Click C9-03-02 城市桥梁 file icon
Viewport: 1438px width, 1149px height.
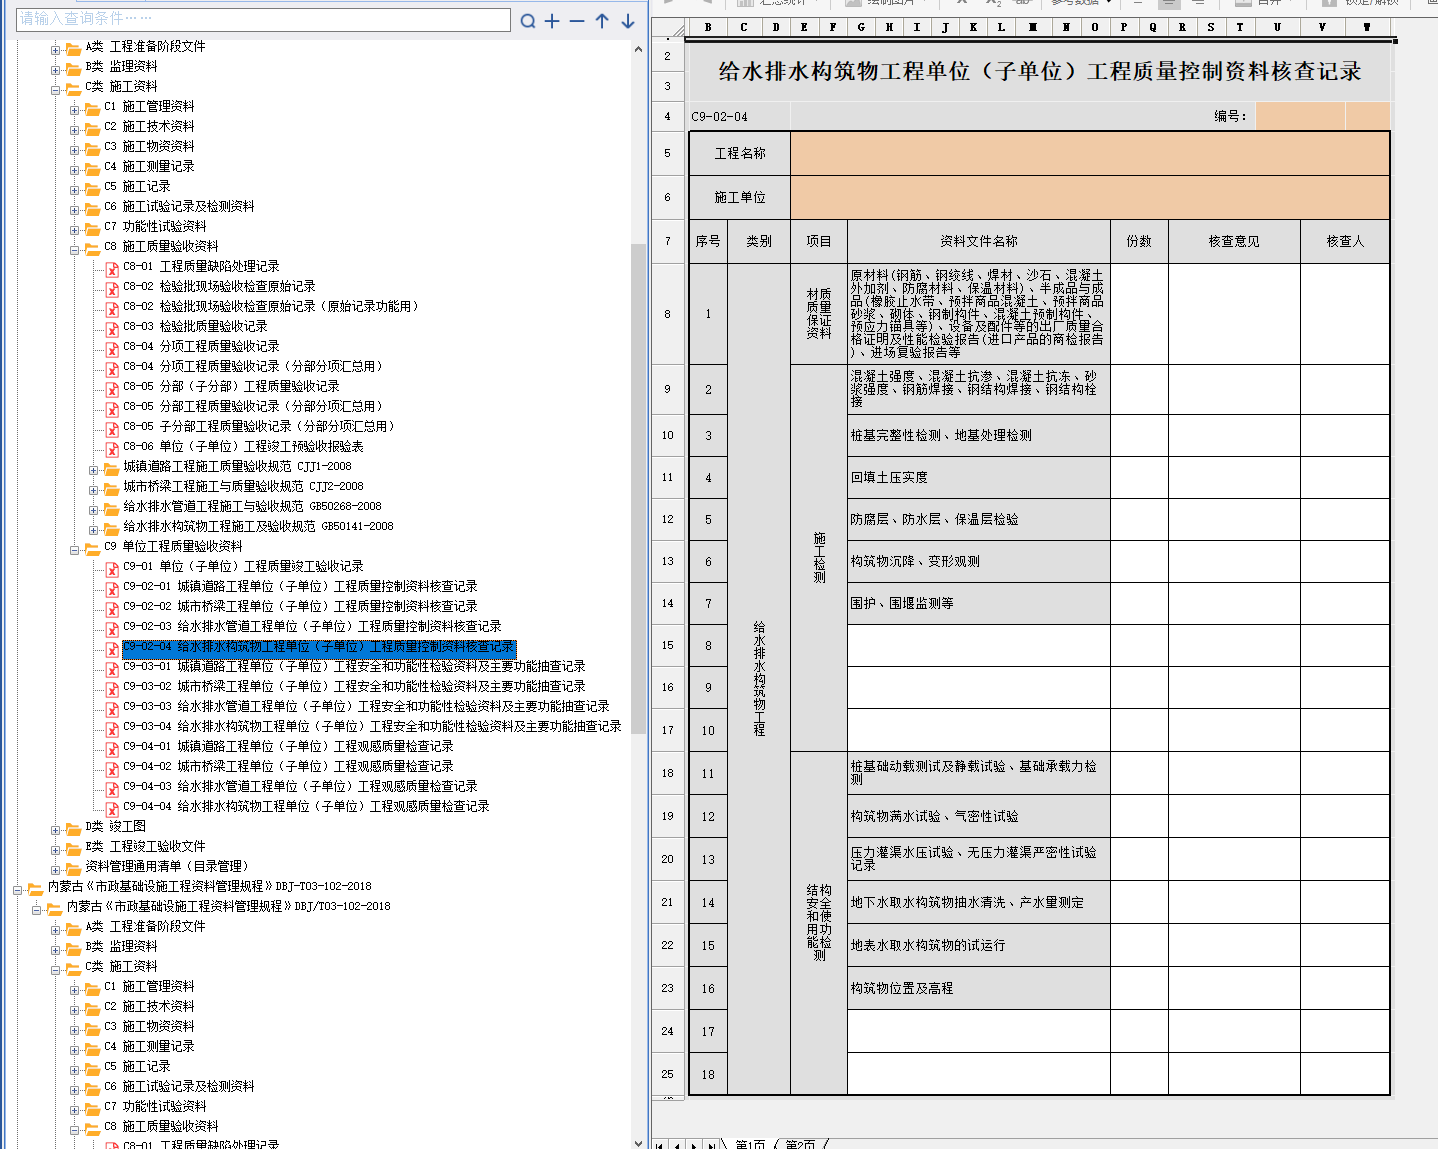(113, 688)
